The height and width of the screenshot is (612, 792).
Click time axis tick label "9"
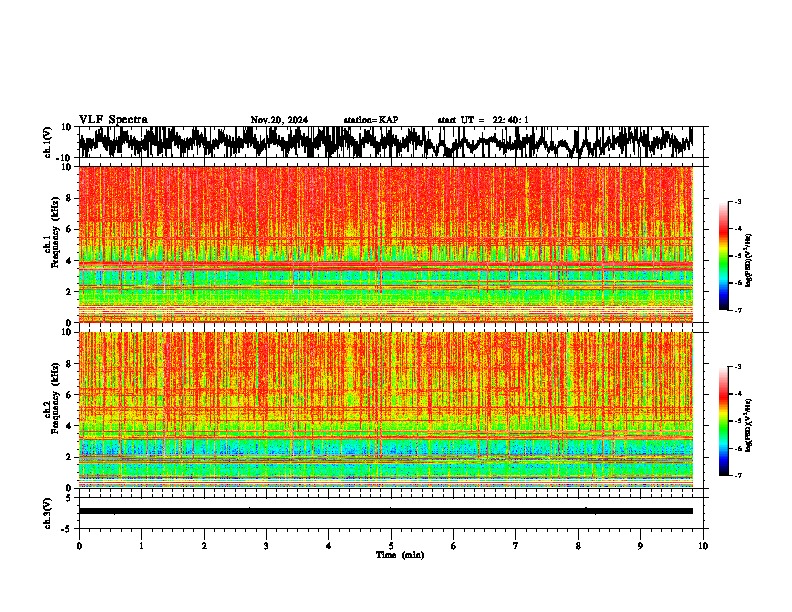640,546
